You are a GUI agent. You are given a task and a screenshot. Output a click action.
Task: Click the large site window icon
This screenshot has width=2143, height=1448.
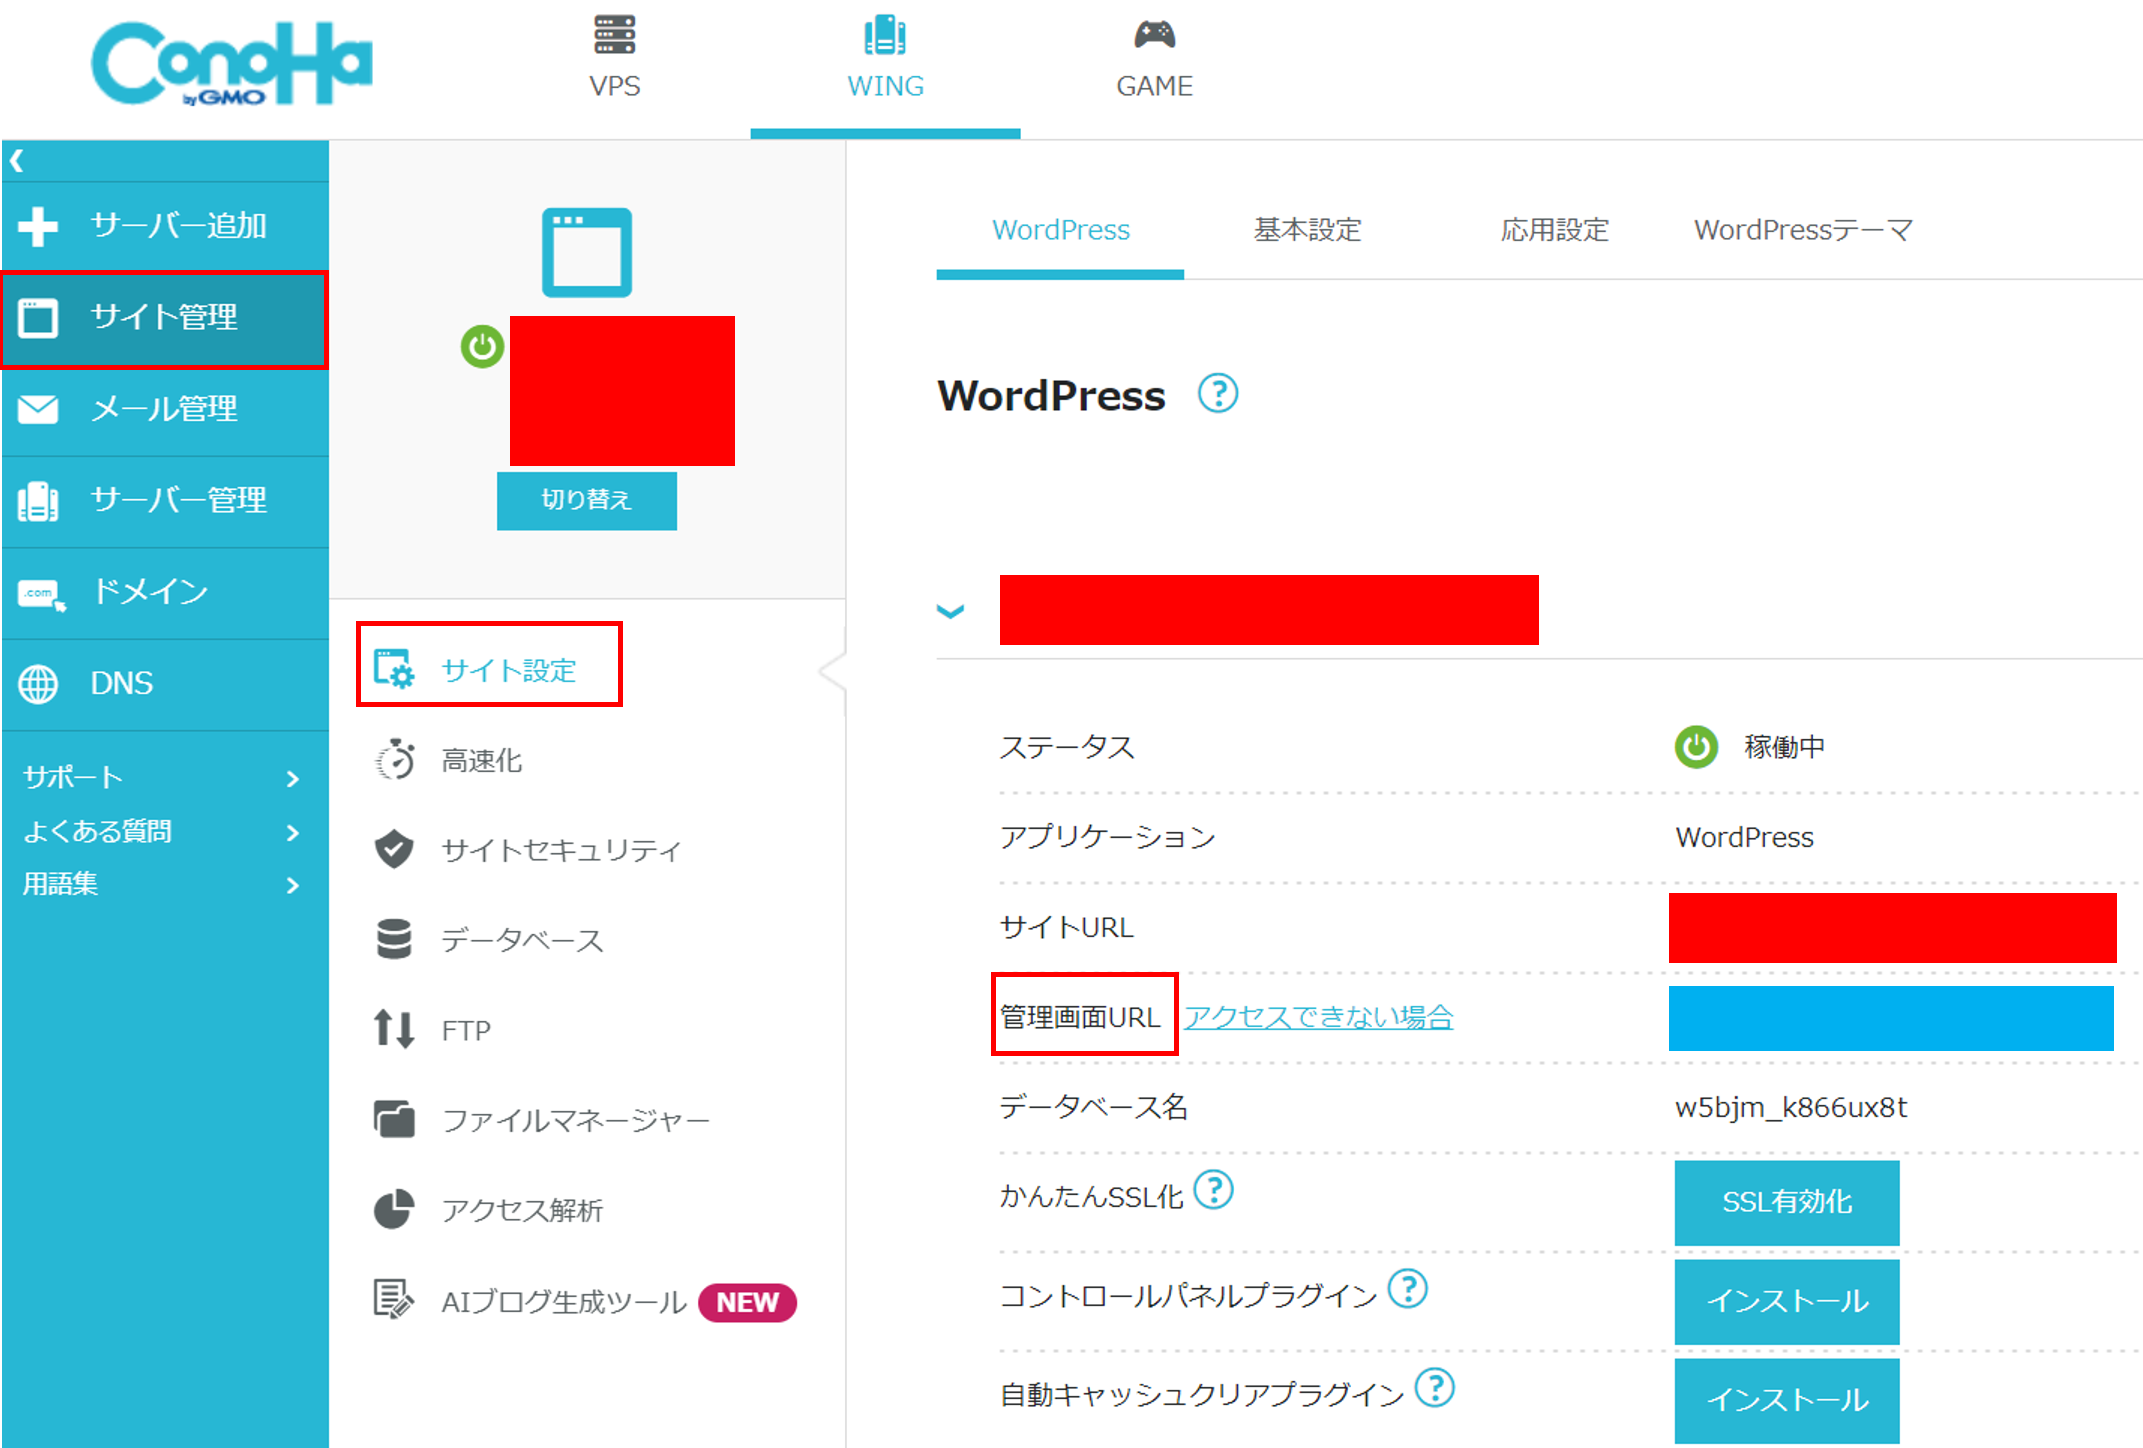click(587, 252)
